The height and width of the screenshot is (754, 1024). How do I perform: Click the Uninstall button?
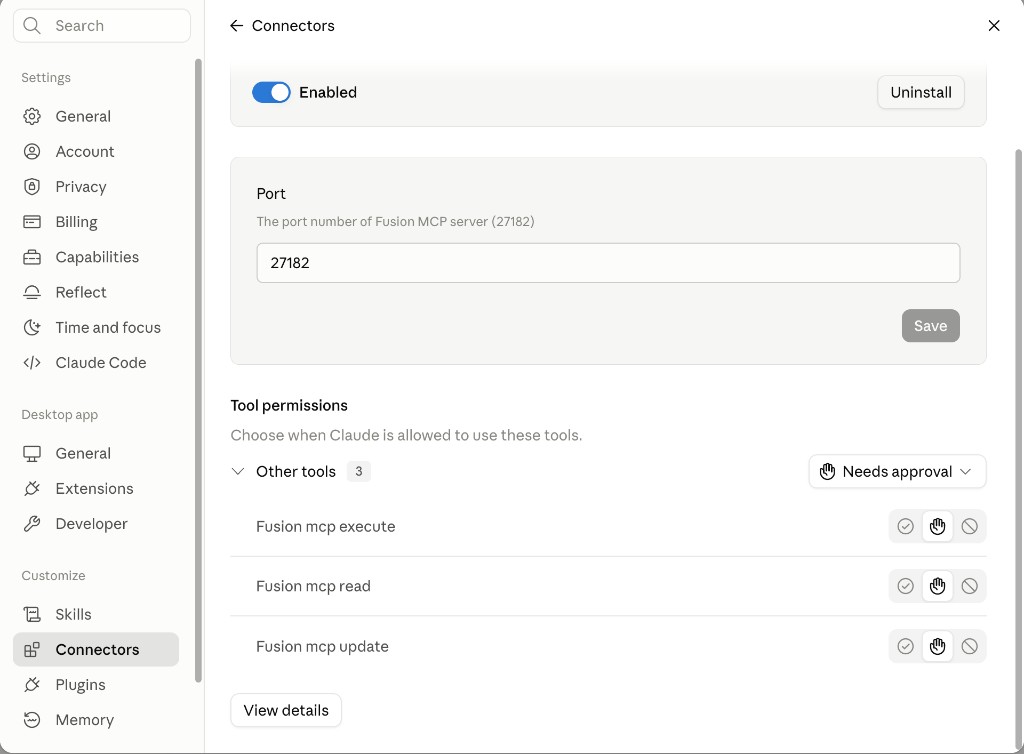pyautogui.click(x=921, y=92)
